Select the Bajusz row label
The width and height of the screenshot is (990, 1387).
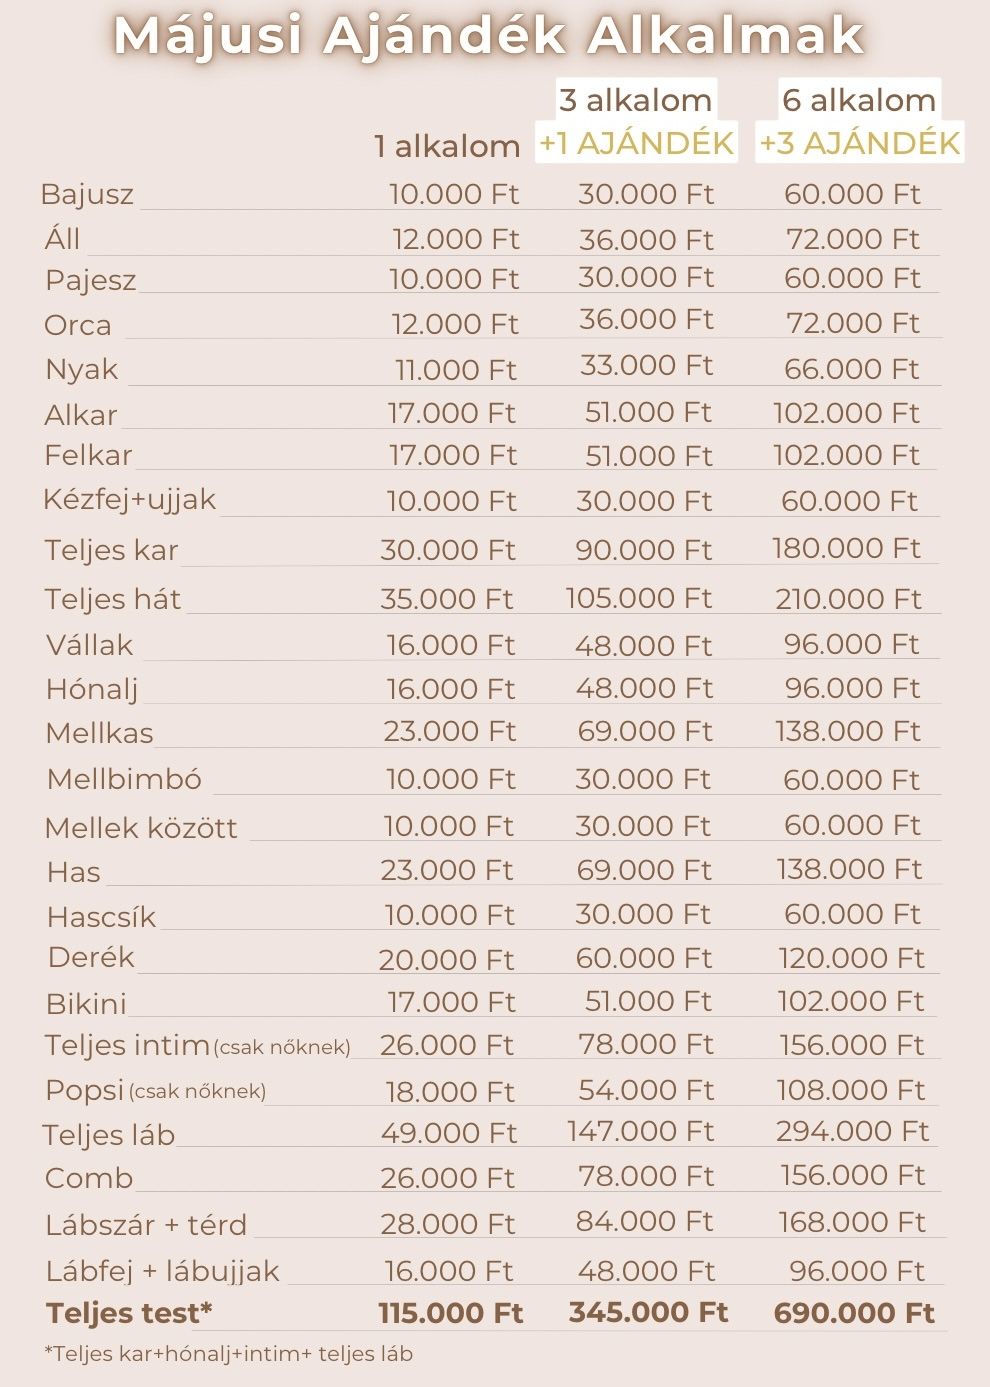(x=87, y=194)
